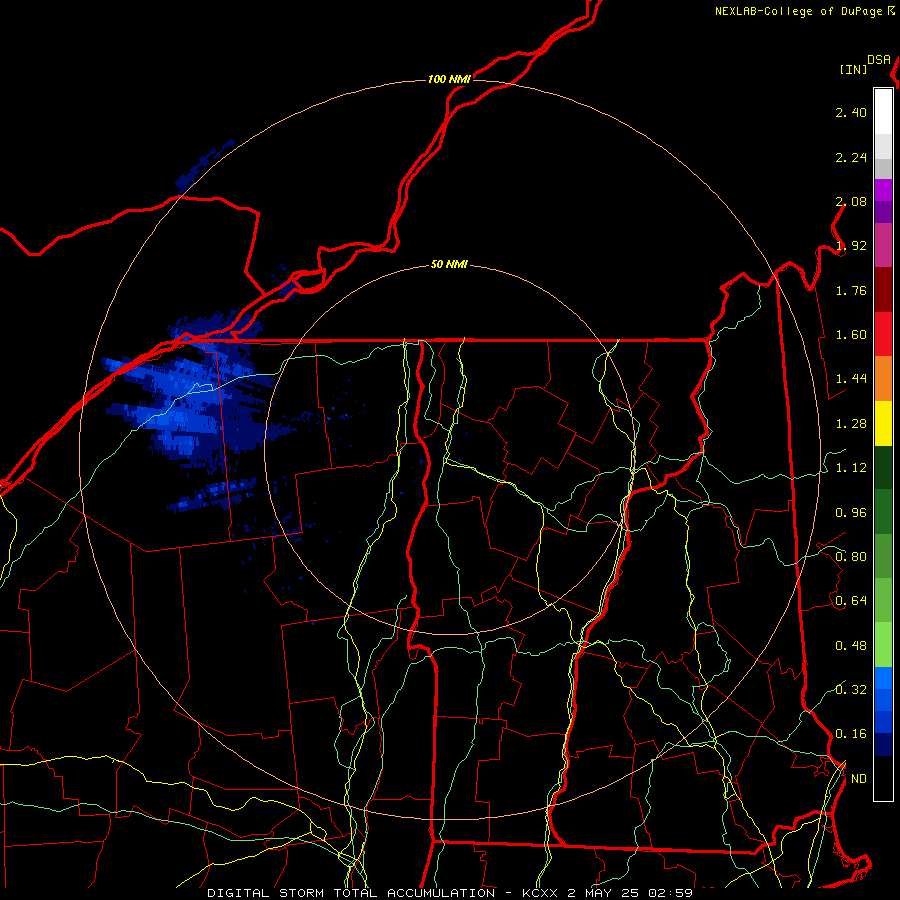Select the bright red legend swatch
This screenshot has width=900, height=900.
pyautogui.click(x=883, y=334)
